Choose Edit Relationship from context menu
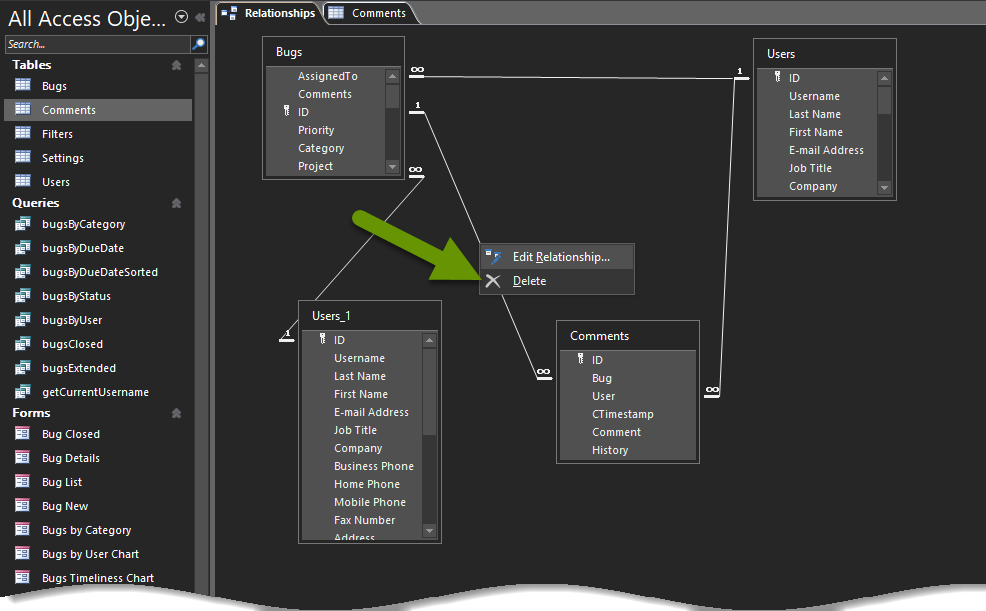Image resolution: width=986 pixels, height=611 pixels. (560, 257)
